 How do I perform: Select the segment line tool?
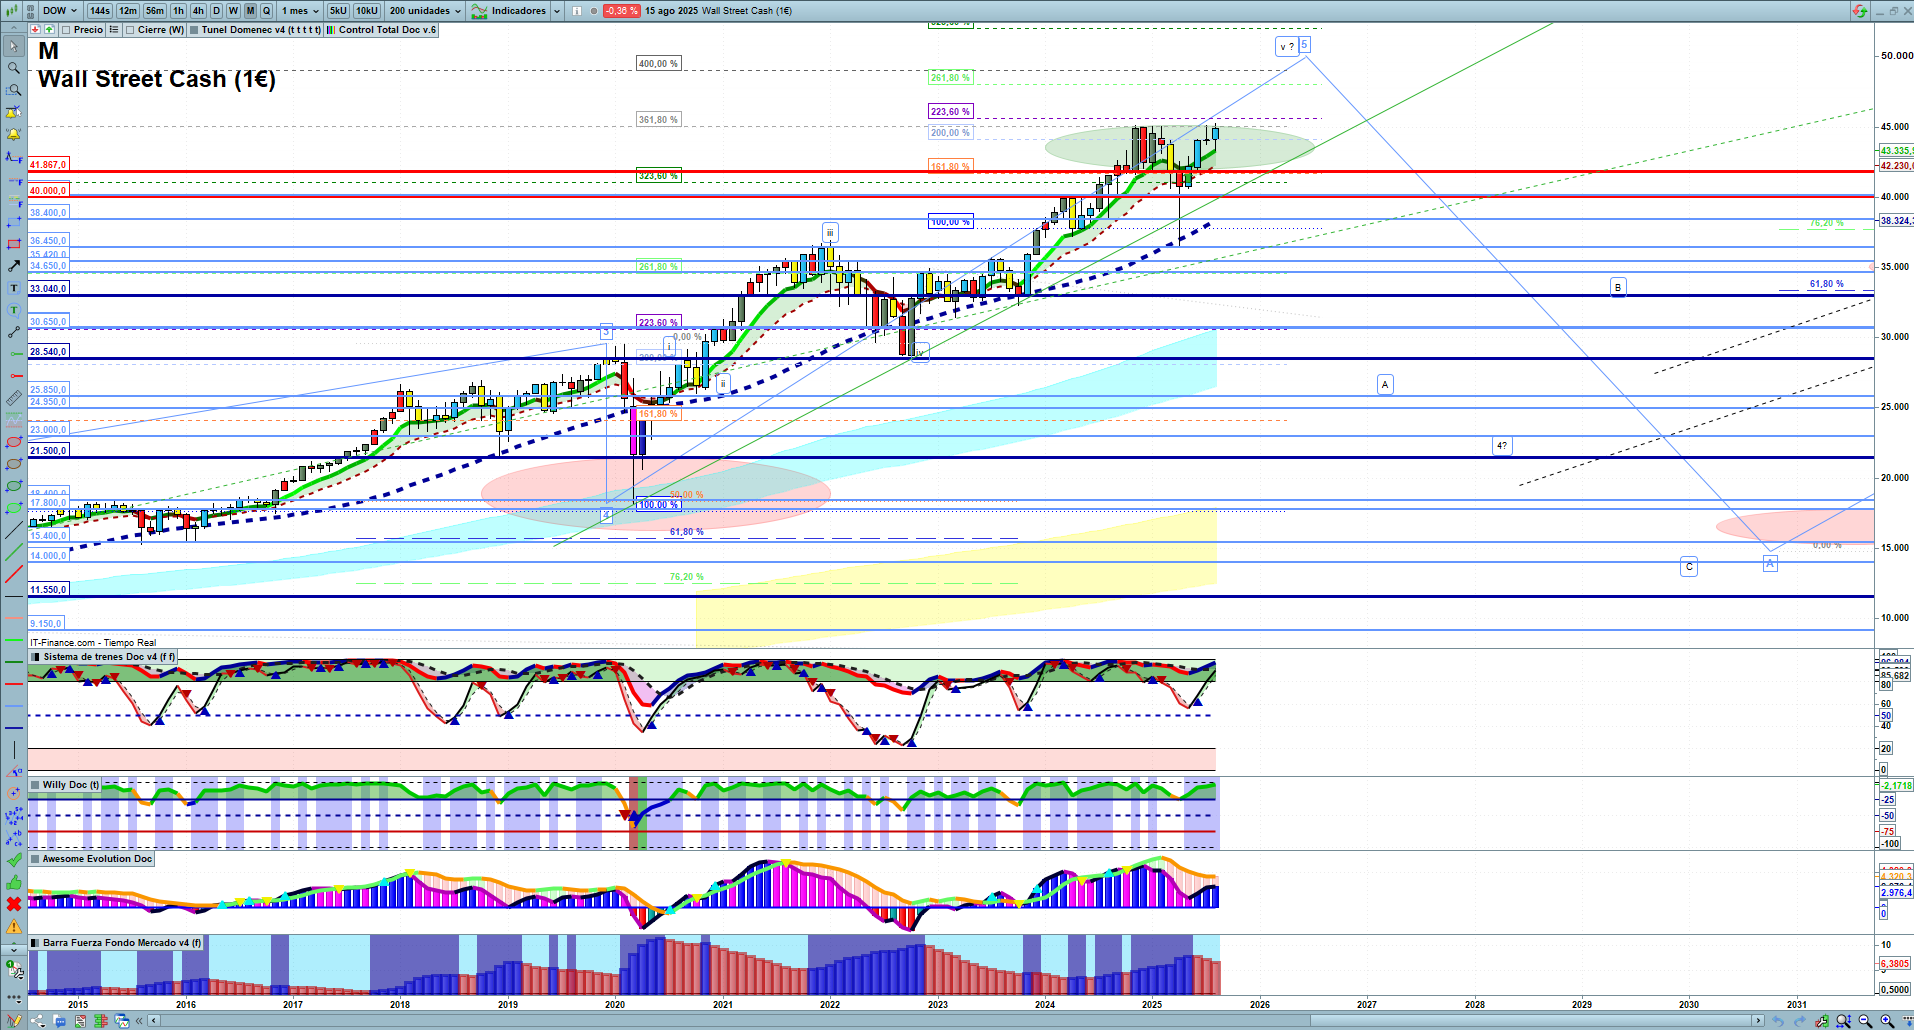point(14,332)
